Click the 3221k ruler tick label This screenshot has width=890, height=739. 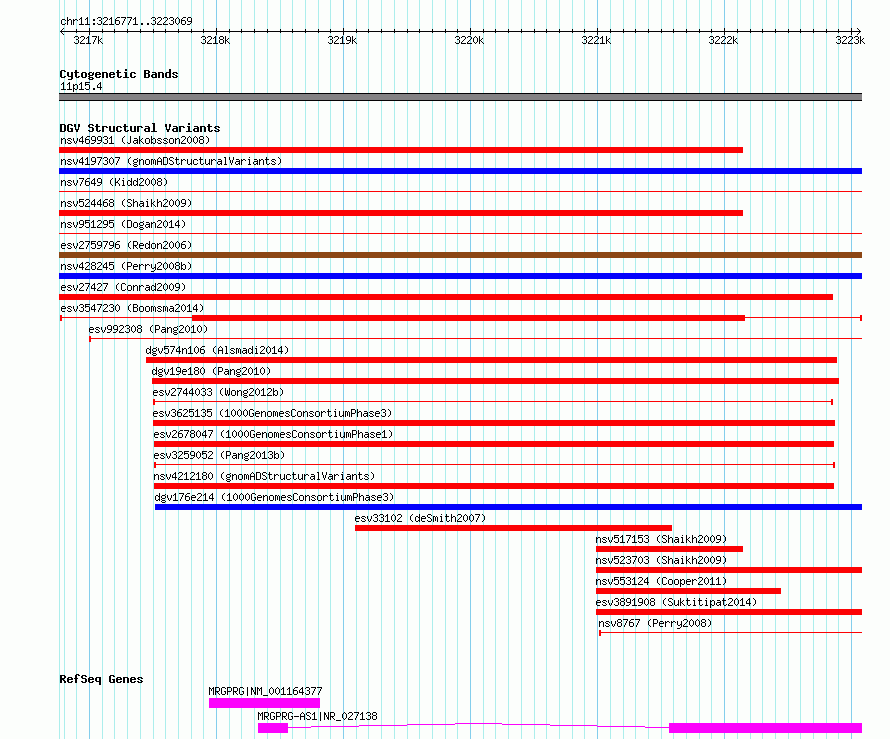click(x=597, y=40)
